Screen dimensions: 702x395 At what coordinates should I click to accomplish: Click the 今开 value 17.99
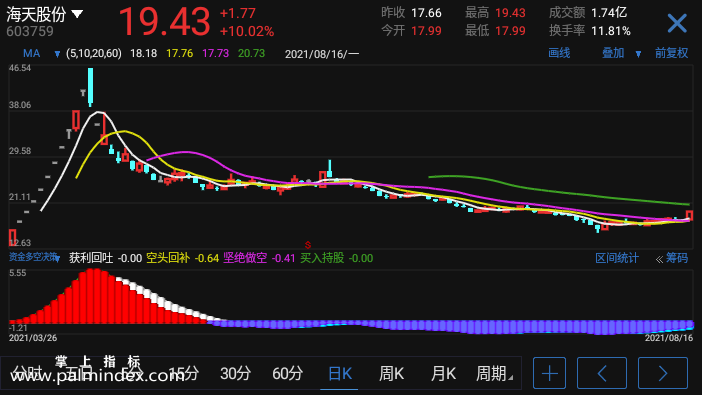click(x=426, y=31)
